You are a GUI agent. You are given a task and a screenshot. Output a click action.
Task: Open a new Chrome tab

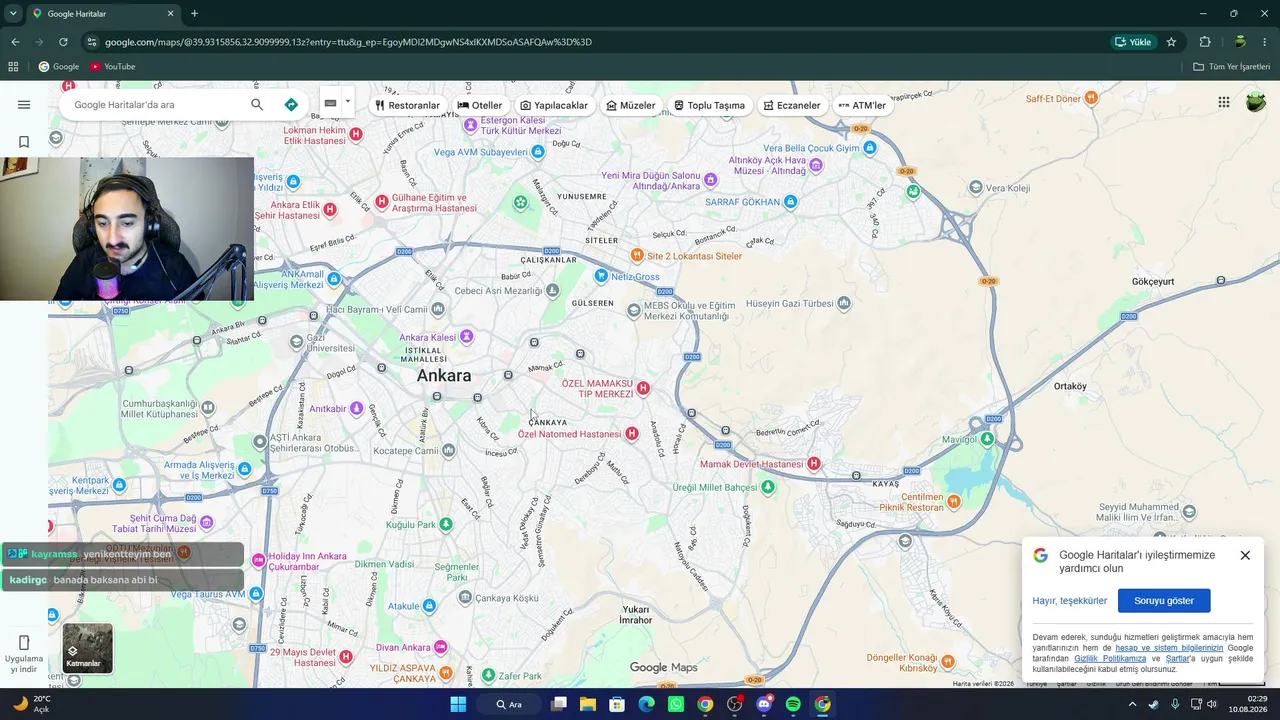(x=194, y=14)
